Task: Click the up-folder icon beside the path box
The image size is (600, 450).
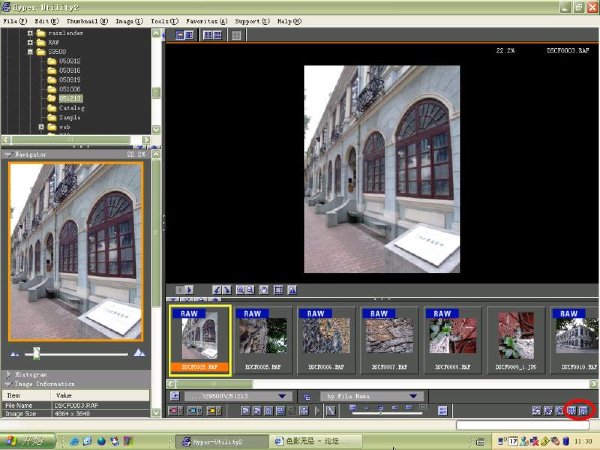Action: point(174,396)
